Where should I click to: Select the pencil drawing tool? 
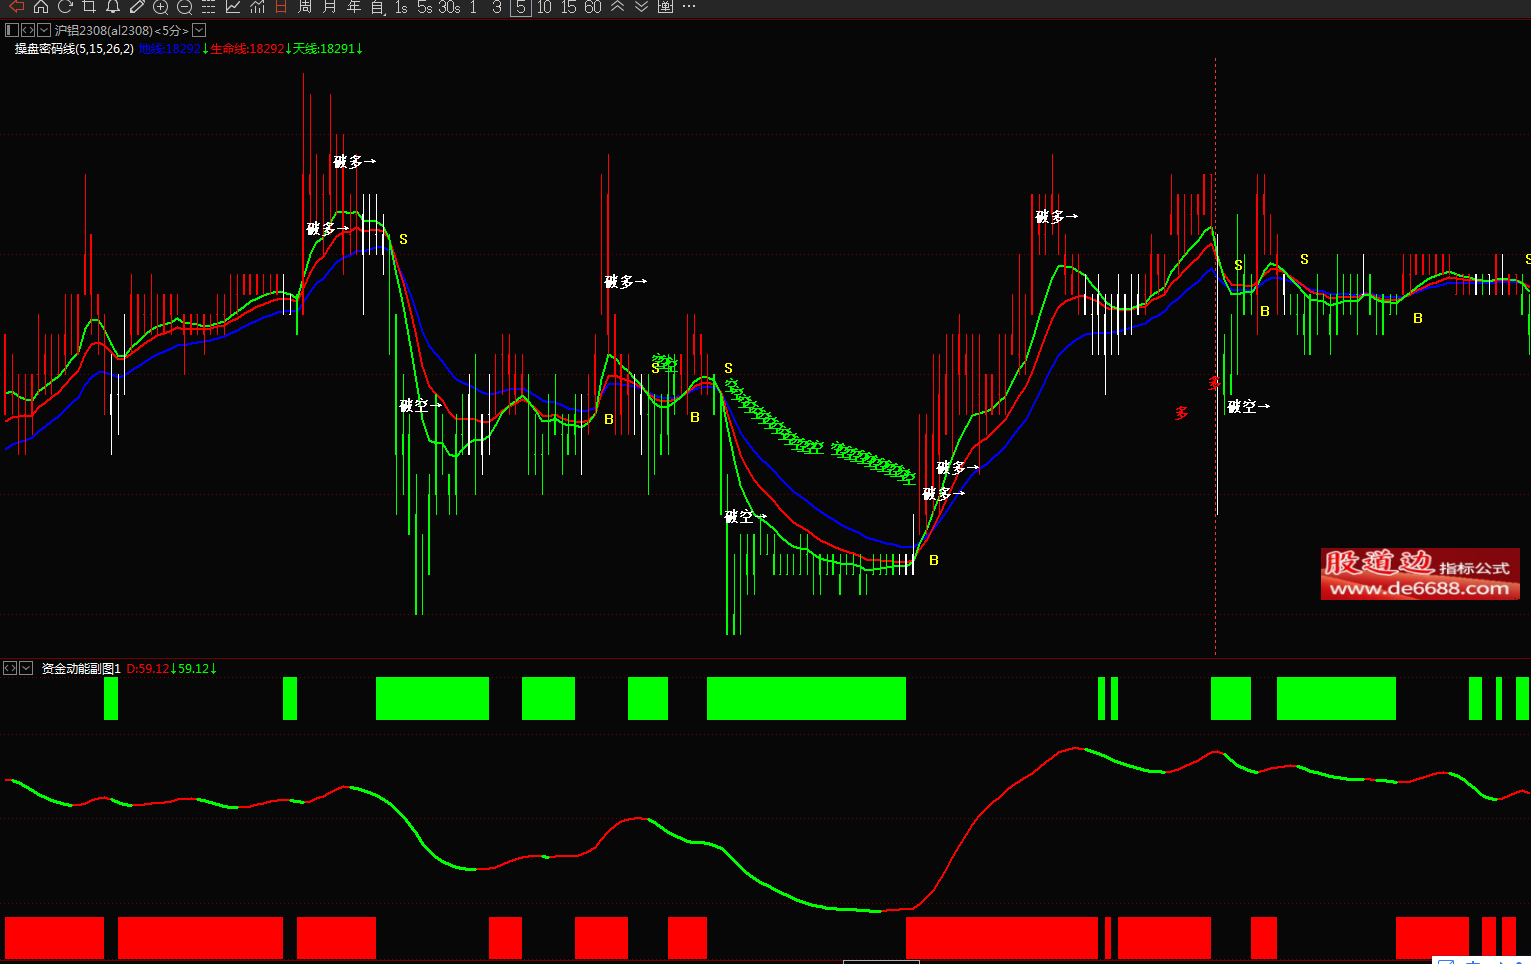point(137,7)
